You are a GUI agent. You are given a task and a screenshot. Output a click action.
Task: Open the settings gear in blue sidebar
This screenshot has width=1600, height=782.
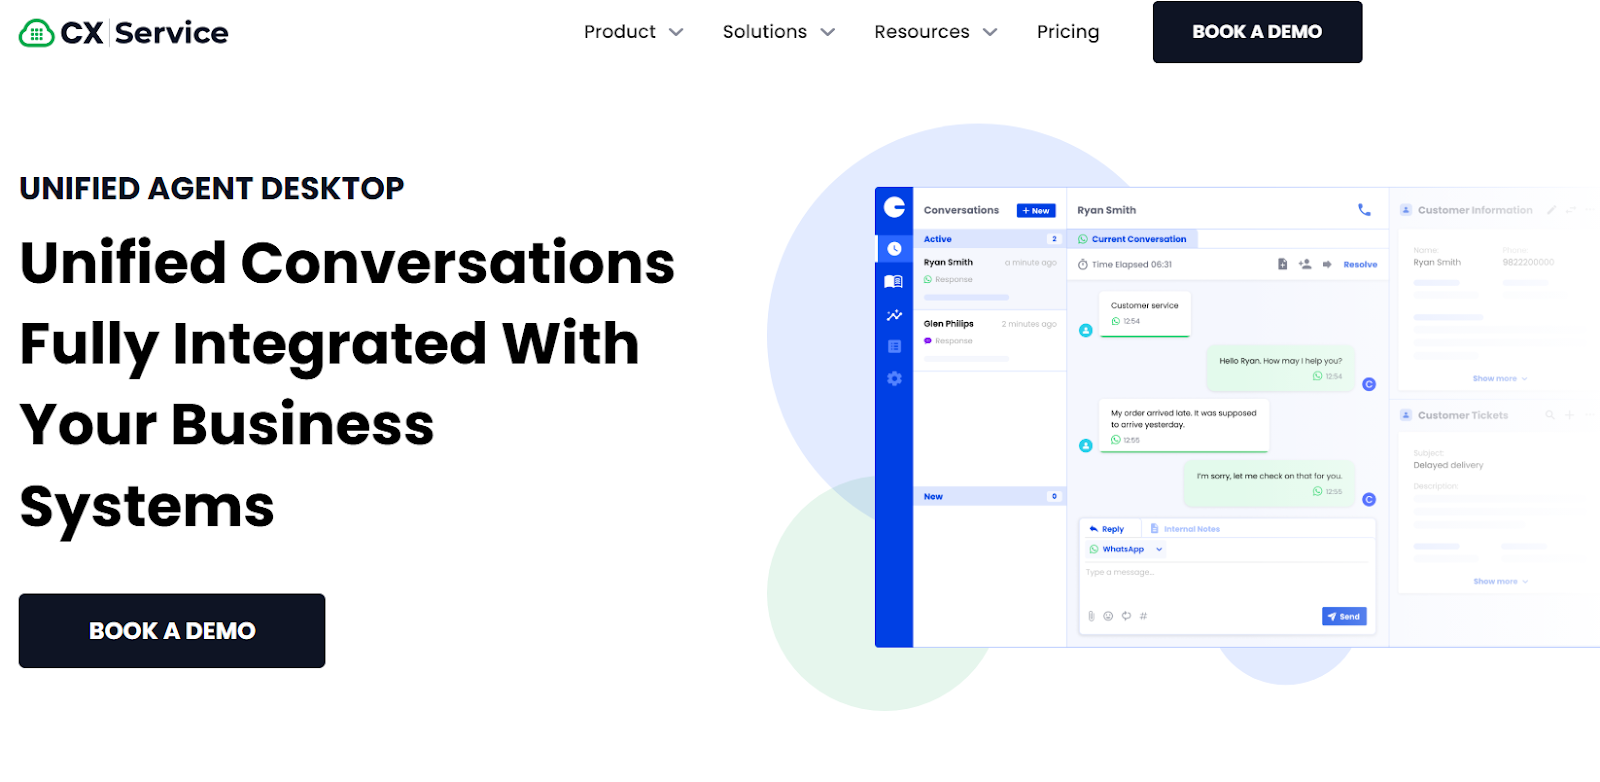click(x=894, y=379)
